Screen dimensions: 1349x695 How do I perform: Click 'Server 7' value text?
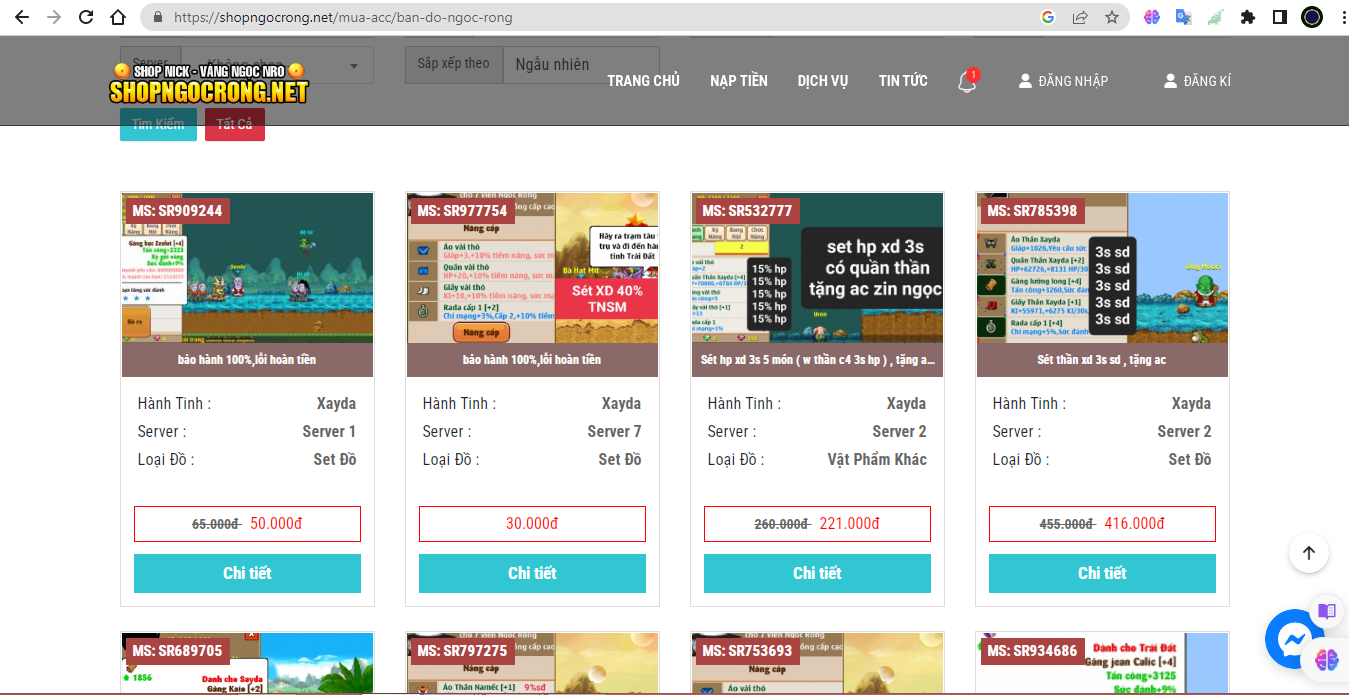pos(615,432)
